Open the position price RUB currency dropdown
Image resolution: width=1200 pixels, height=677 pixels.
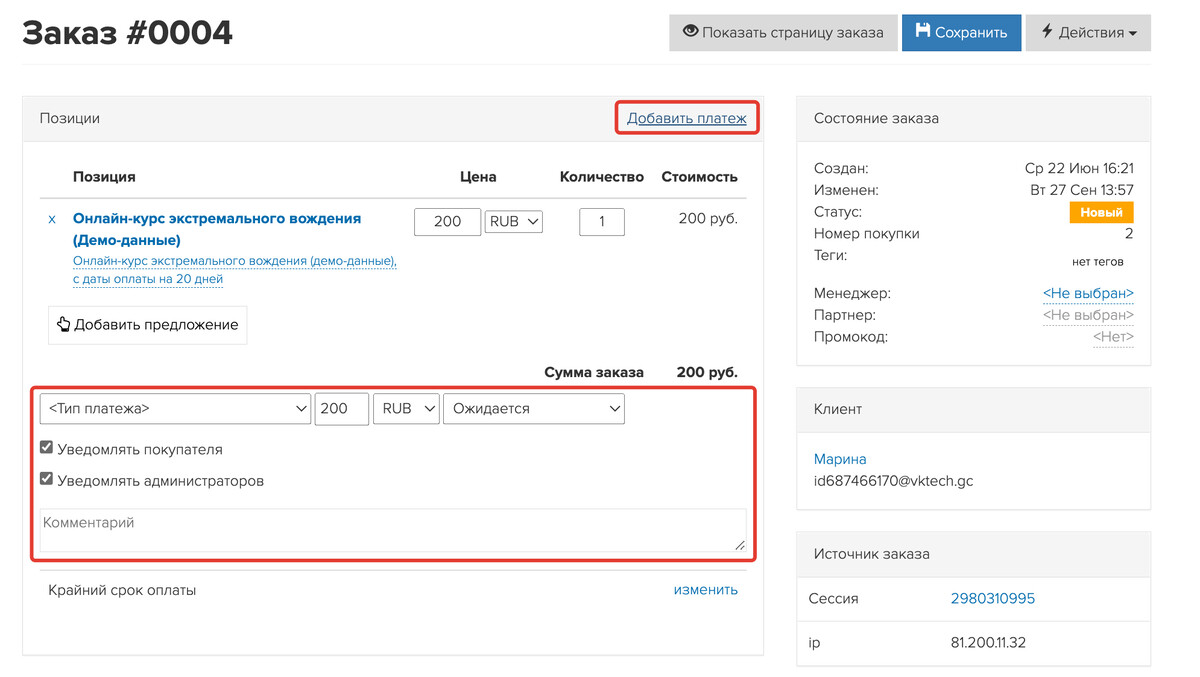click(514, 221)
